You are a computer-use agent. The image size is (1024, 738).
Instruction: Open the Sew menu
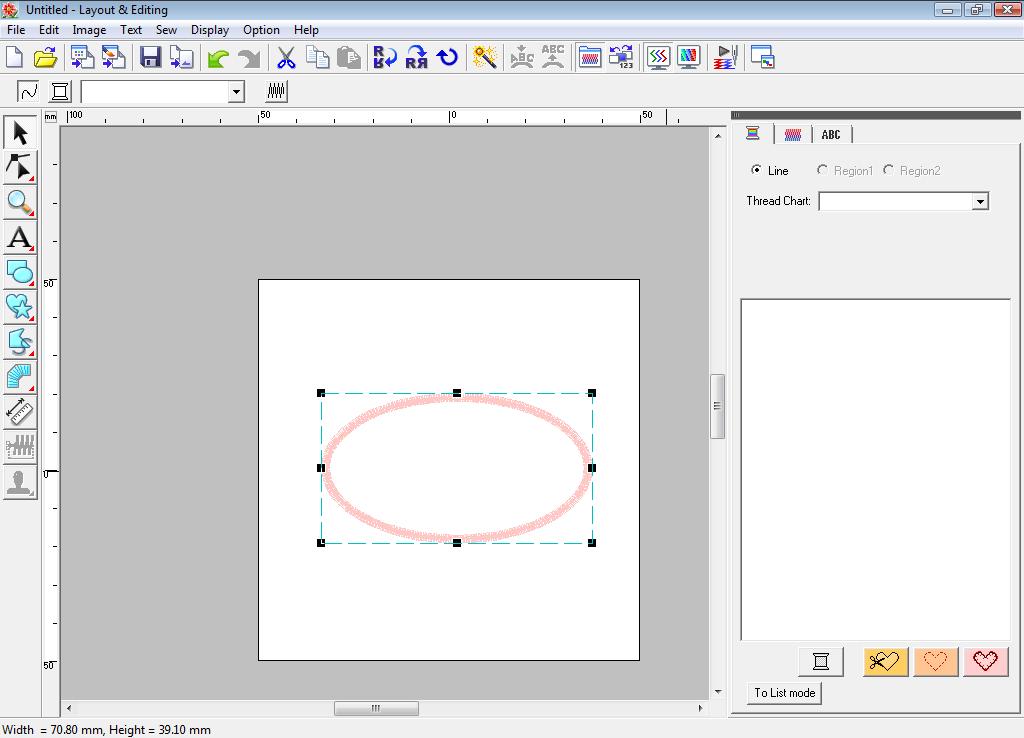click(x=166, y=30)
